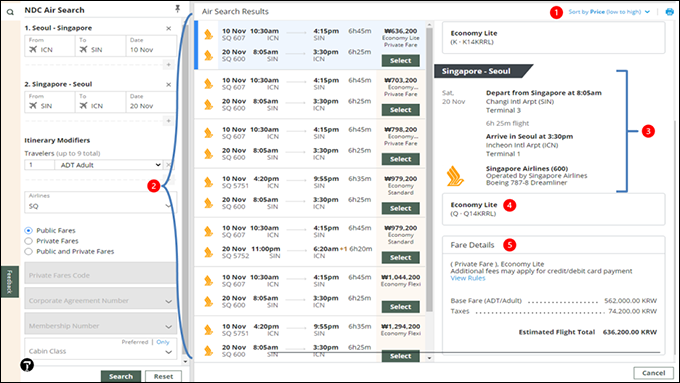
Task: Select the ₩1,294,200 Economy Flexi fare
Action: 400,356
